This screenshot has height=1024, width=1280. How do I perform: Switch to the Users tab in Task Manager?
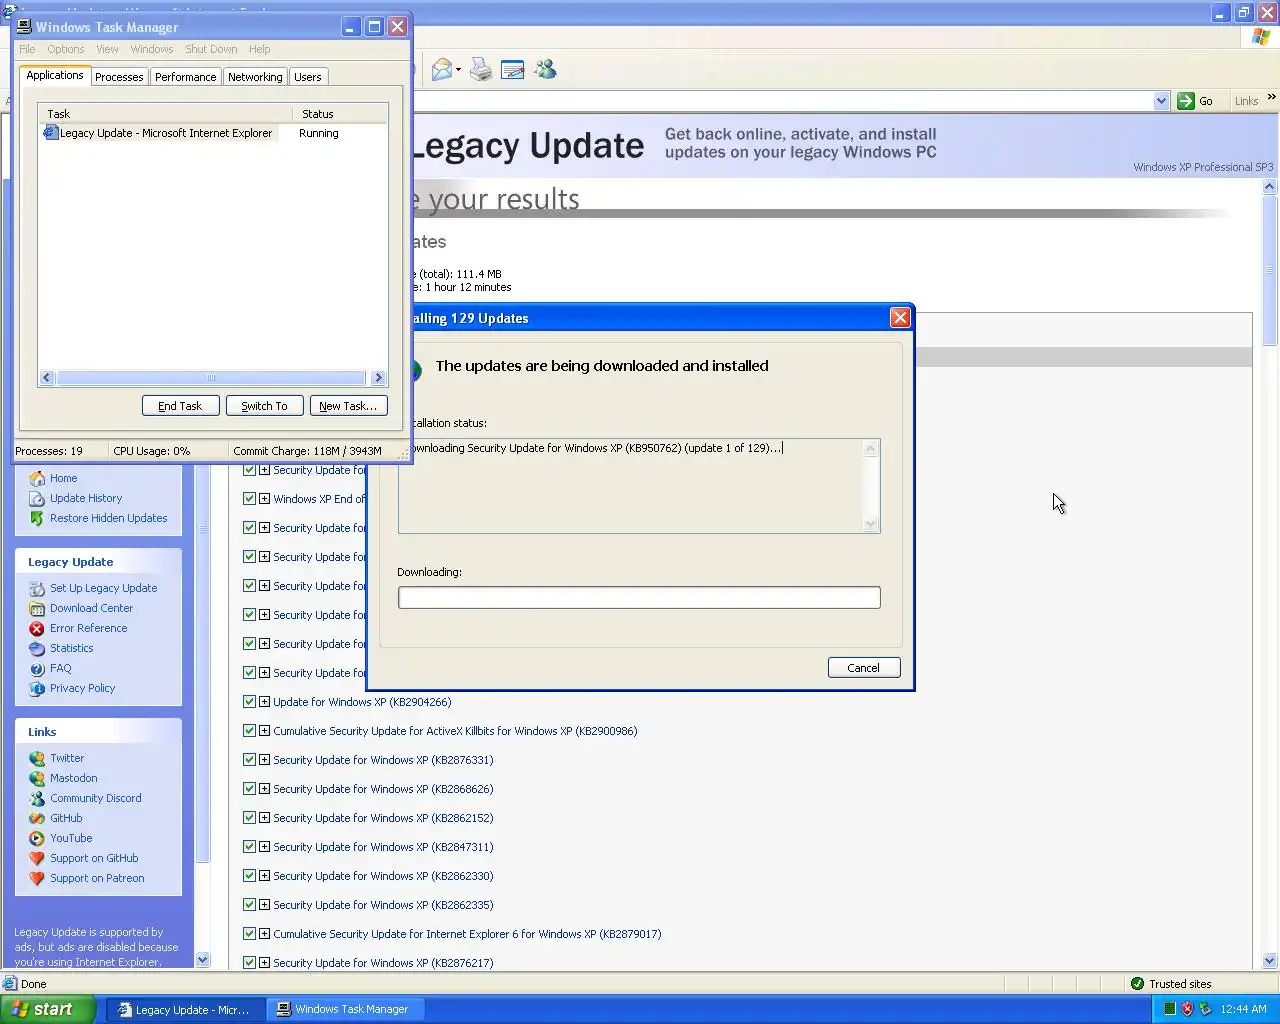pos(308,77)
